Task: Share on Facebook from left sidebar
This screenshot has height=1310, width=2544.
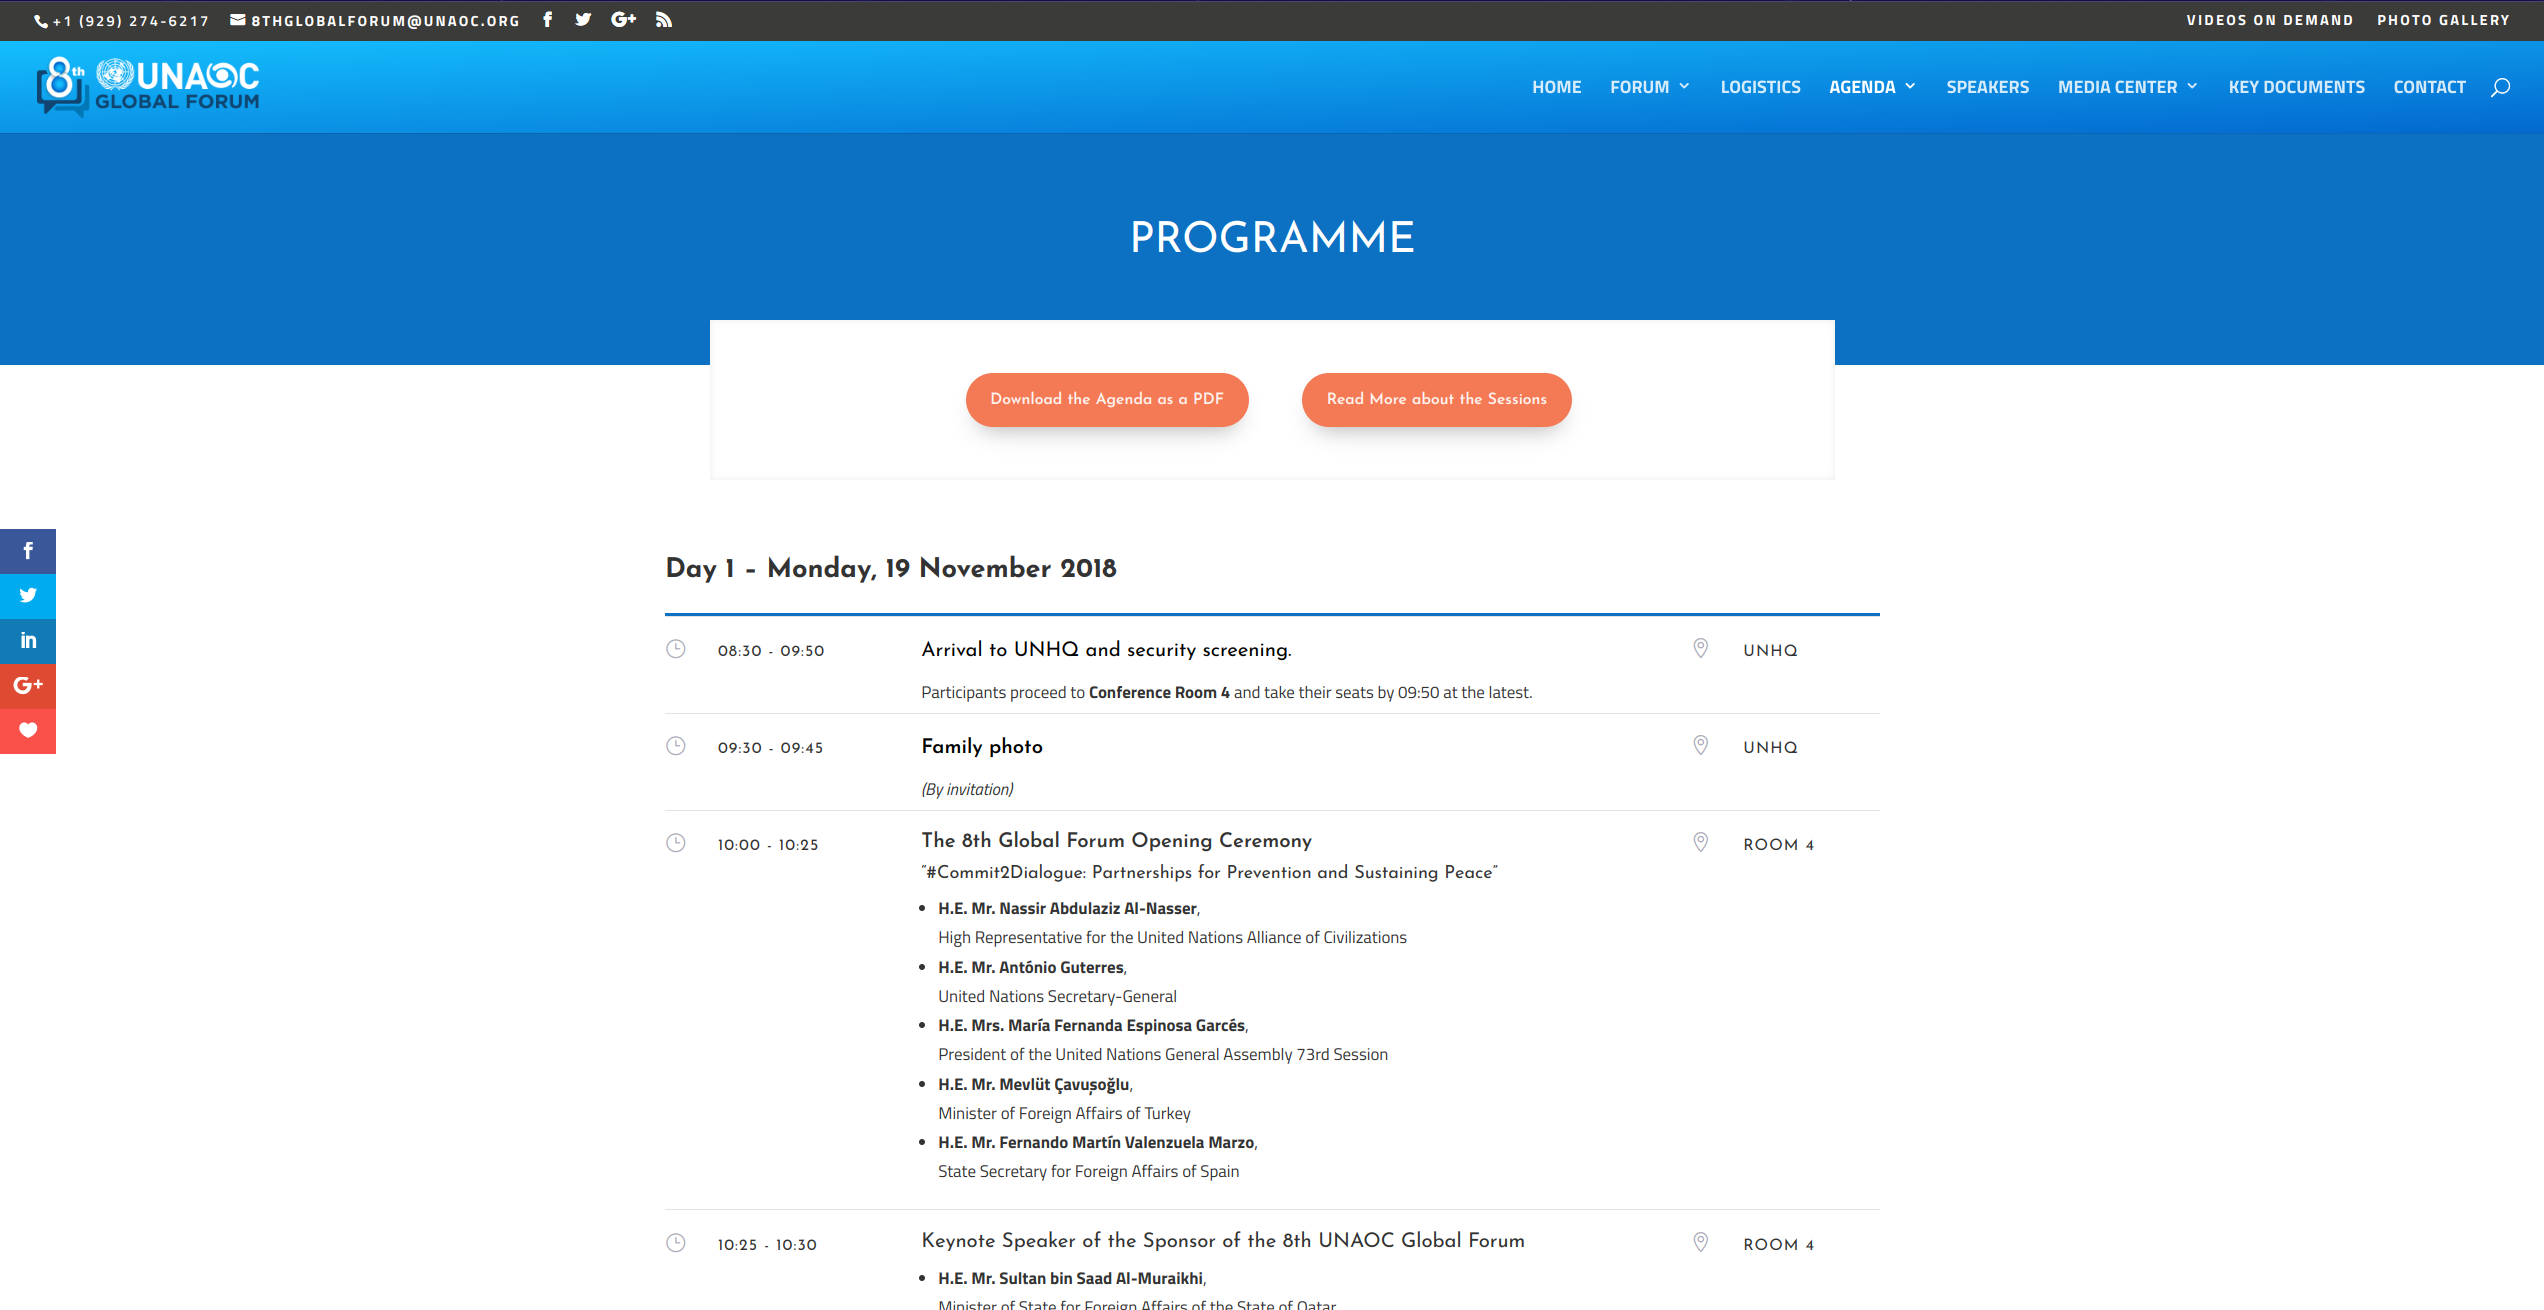Action: coord(28,551)
